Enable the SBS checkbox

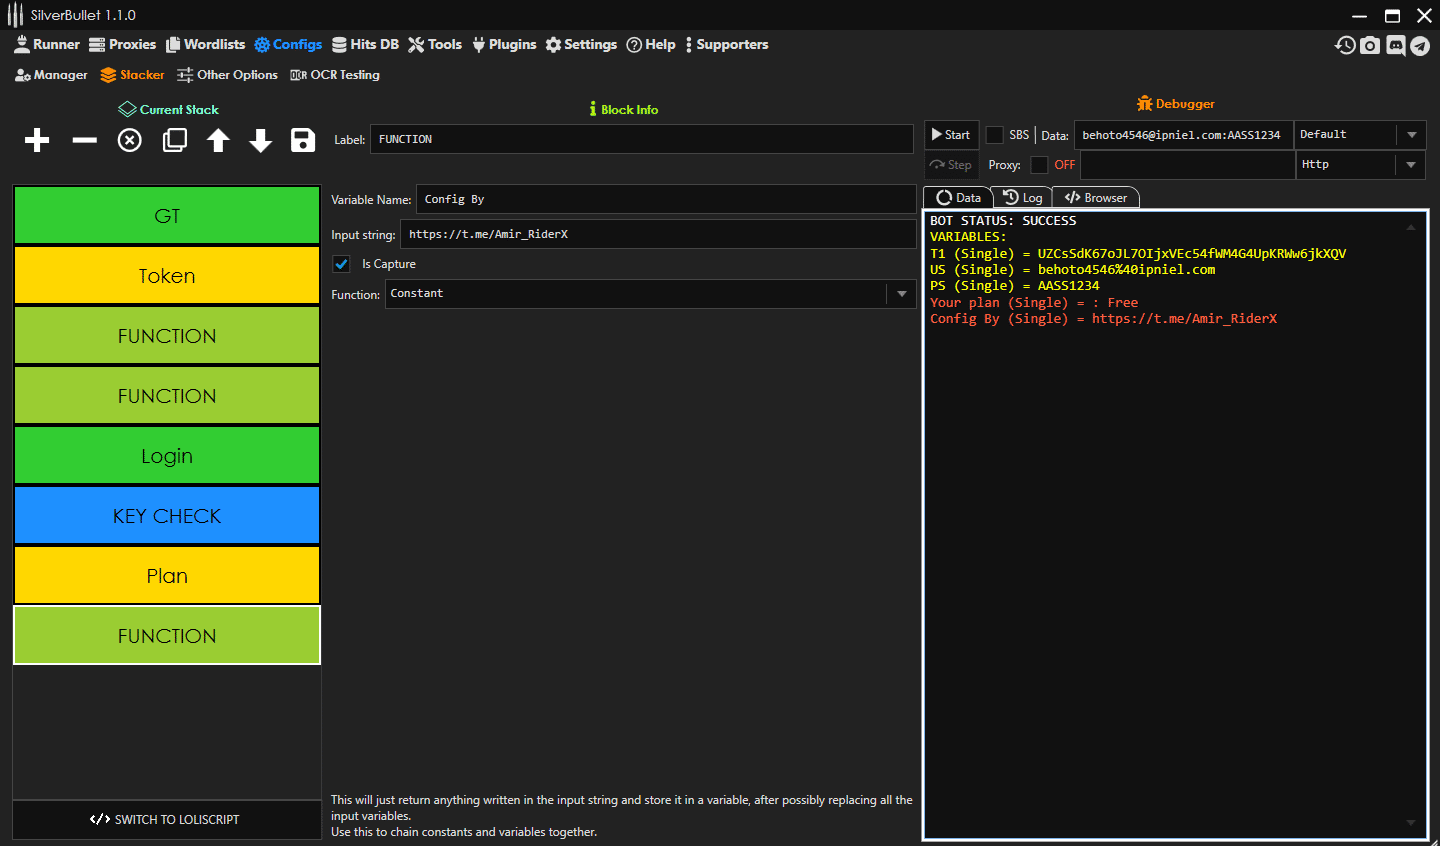click(x=995, y=135)
